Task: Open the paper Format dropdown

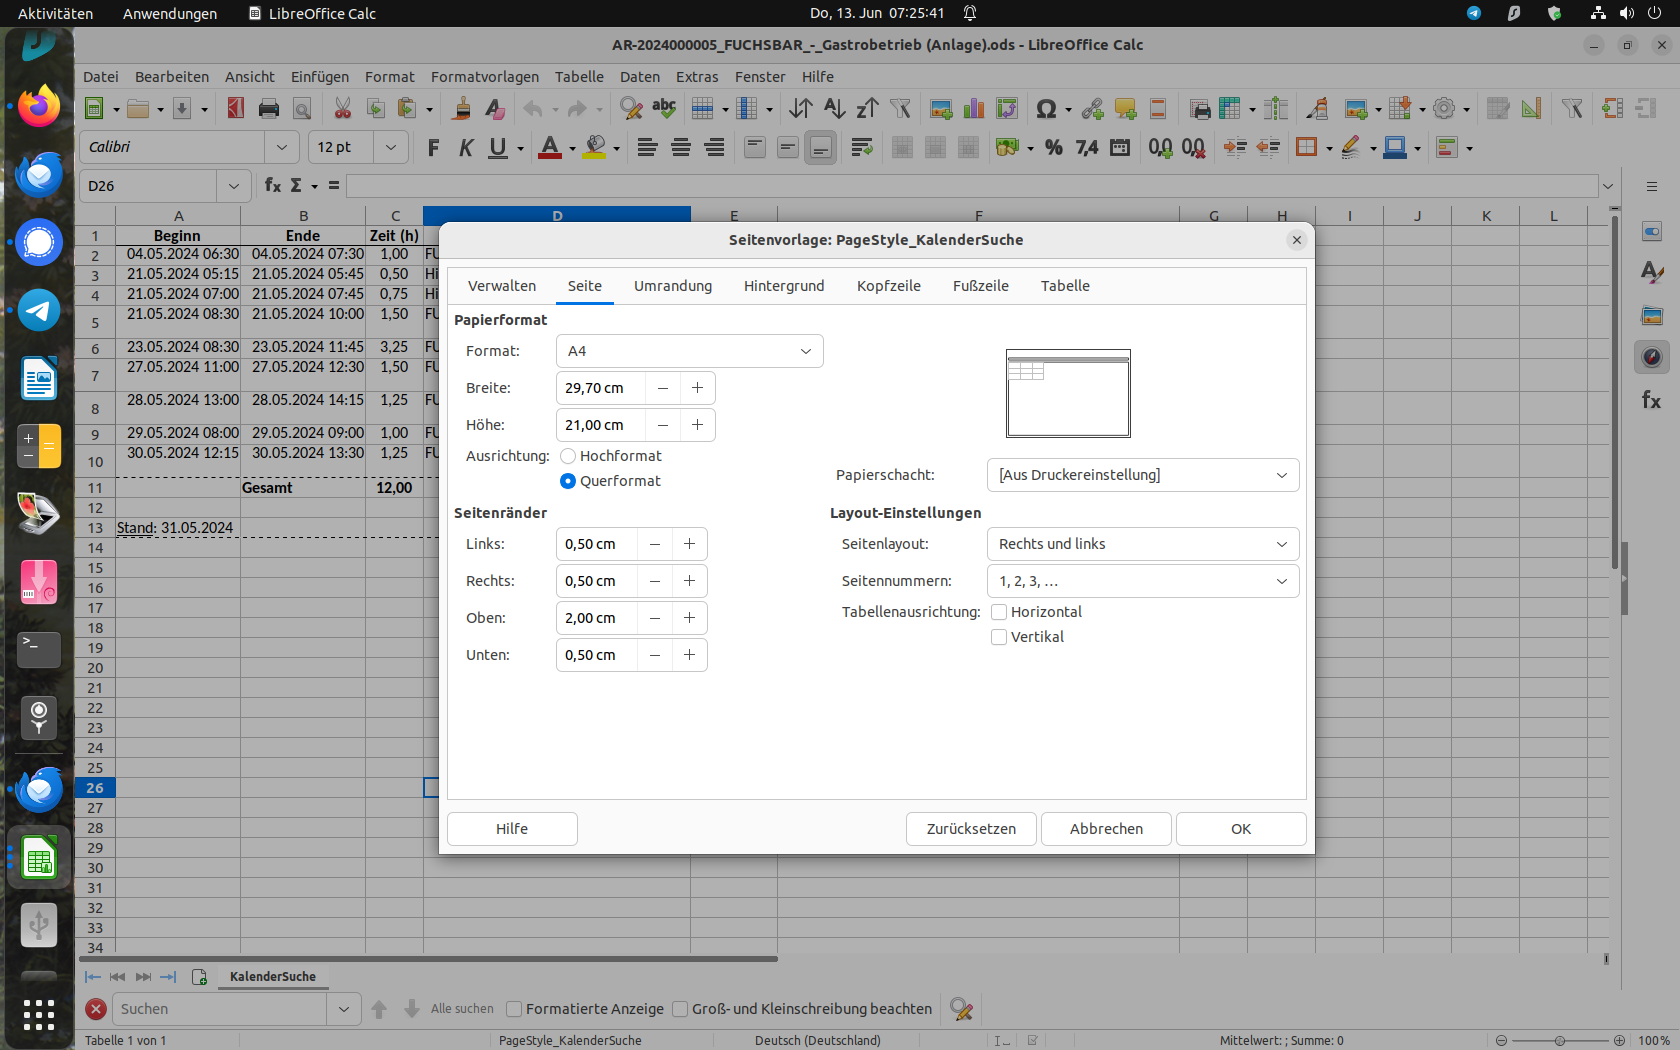Action: point(689,351)
